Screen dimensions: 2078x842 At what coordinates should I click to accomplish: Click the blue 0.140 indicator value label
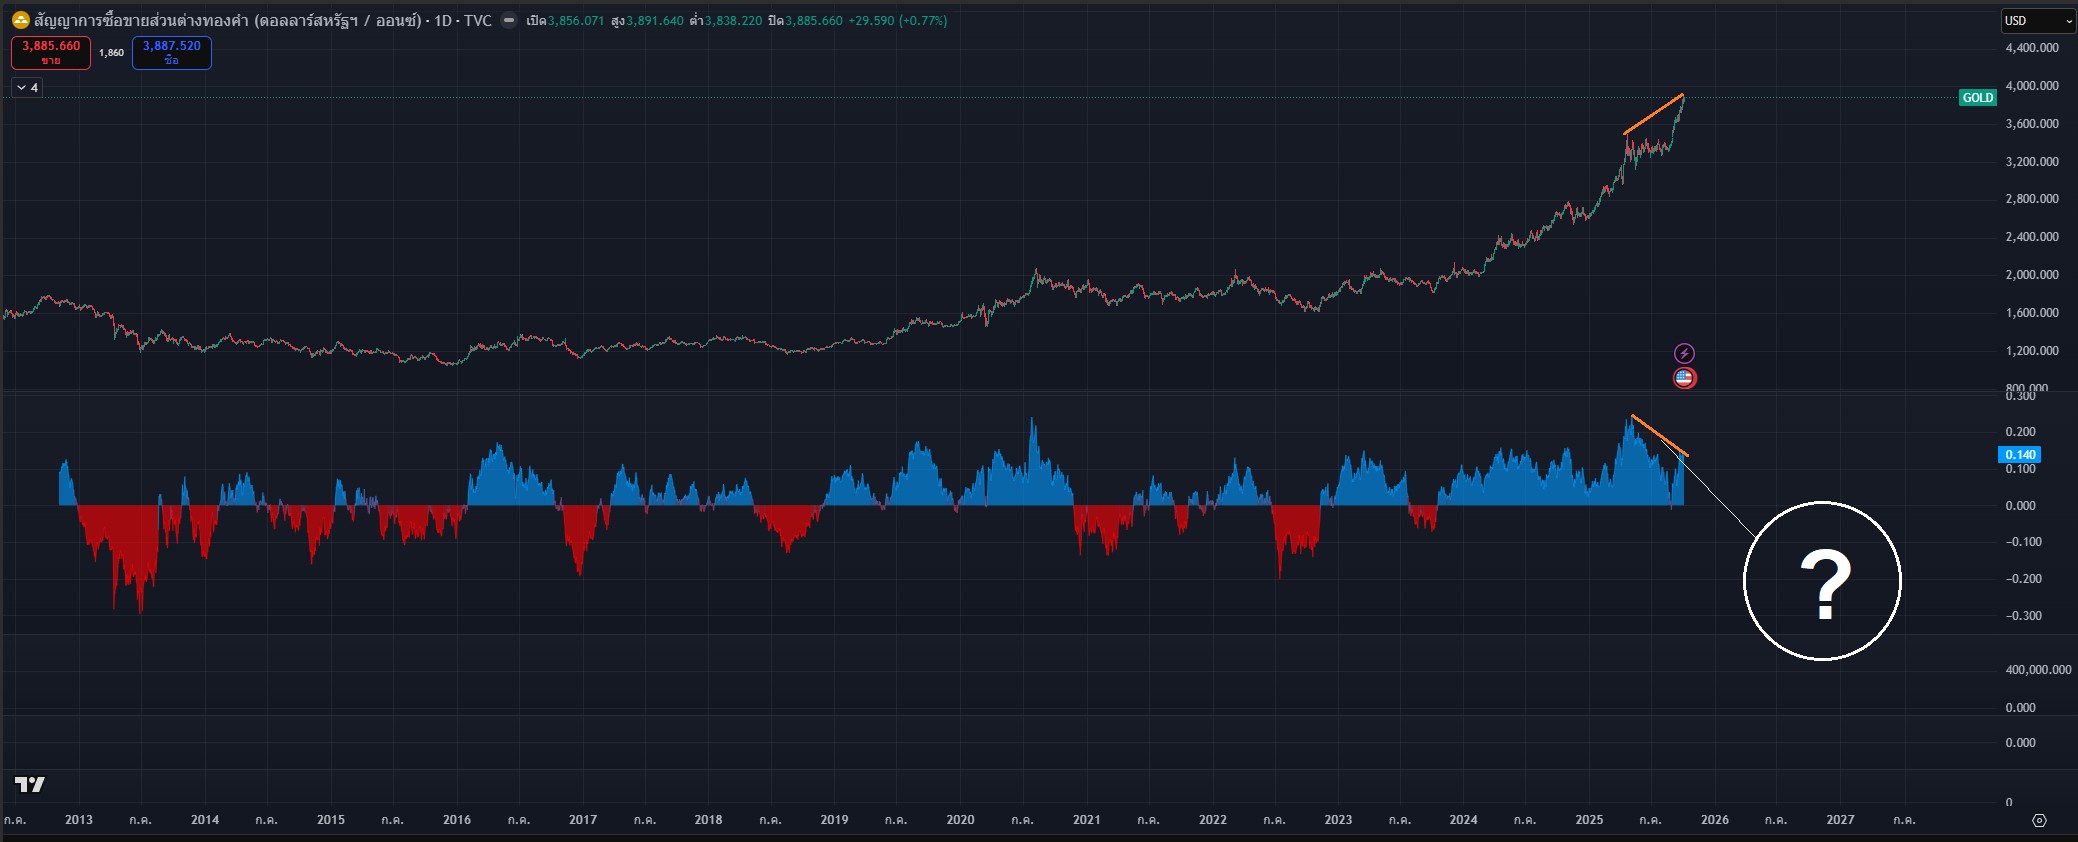(2020, 455)
